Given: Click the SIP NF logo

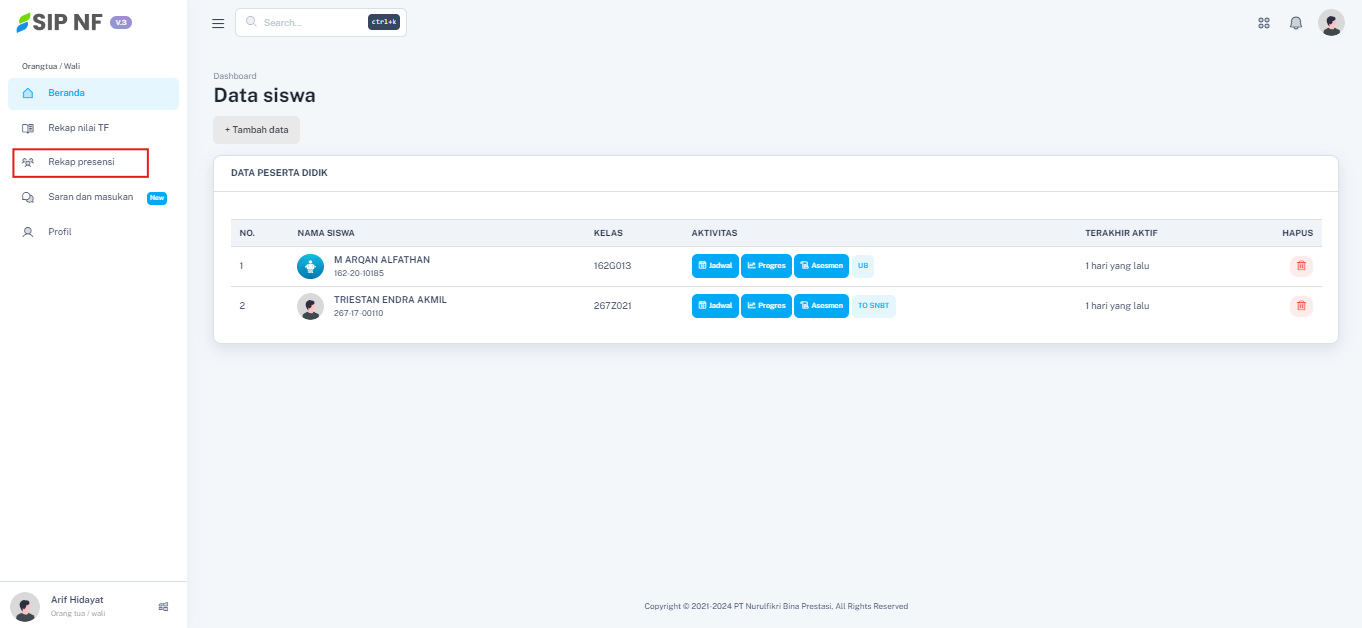Looking at the screenshot, I should tap(60, 22).
